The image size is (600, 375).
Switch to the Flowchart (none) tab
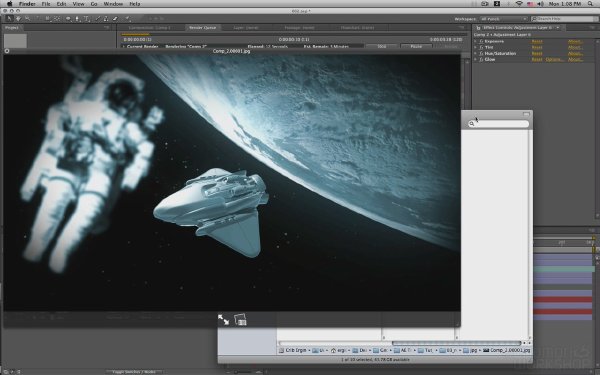point(357,28)
